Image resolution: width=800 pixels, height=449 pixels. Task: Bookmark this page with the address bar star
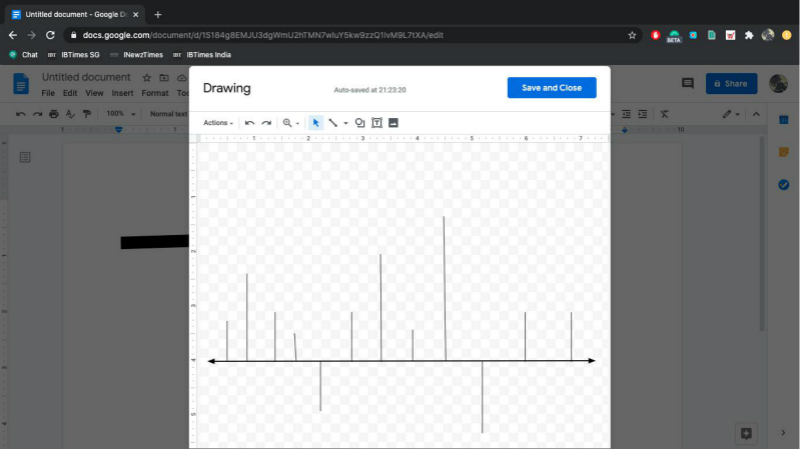[632, 35]
